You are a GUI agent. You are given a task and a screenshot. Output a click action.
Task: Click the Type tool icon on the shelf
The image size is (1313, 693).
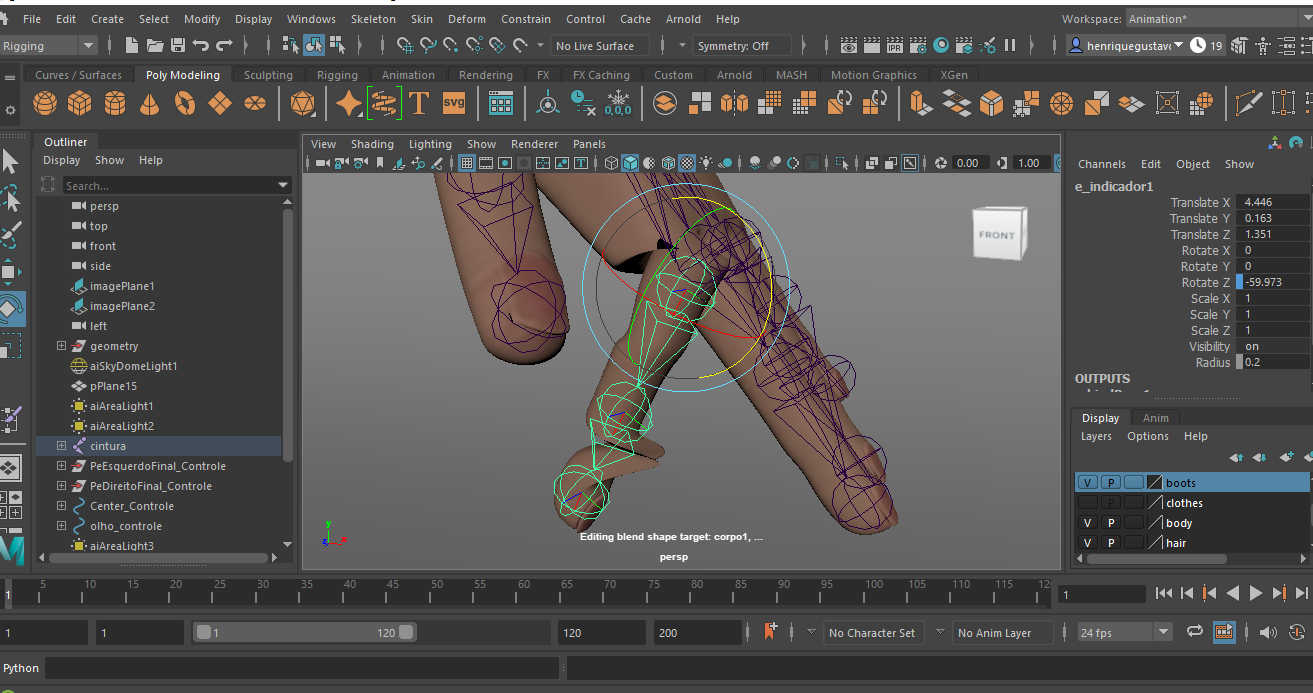419,102
